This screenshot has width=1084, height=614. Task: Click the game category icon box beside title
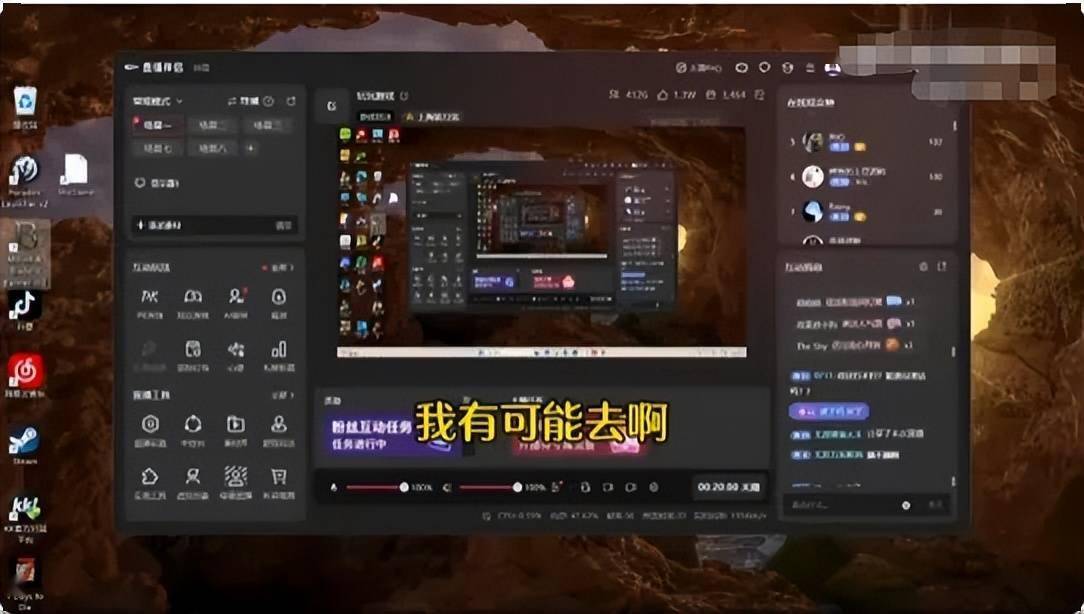point(331,106)
